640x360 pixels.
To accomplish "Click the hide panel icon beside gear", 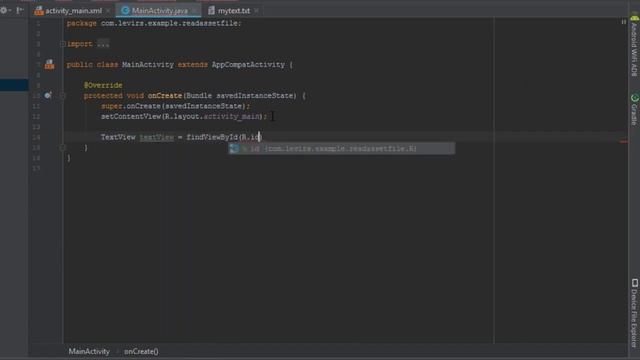I will 20,10.
